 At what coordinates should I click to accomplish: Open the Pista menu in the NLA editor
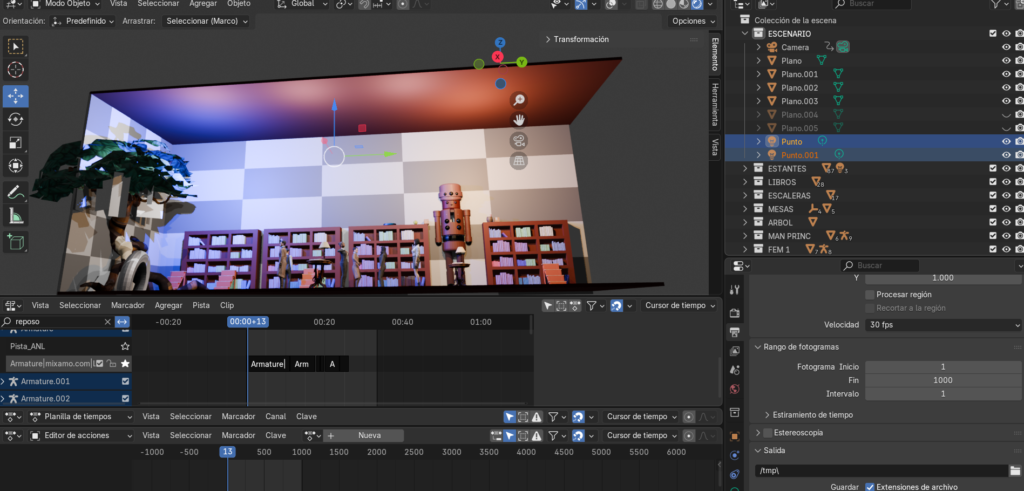coord(201,305)
